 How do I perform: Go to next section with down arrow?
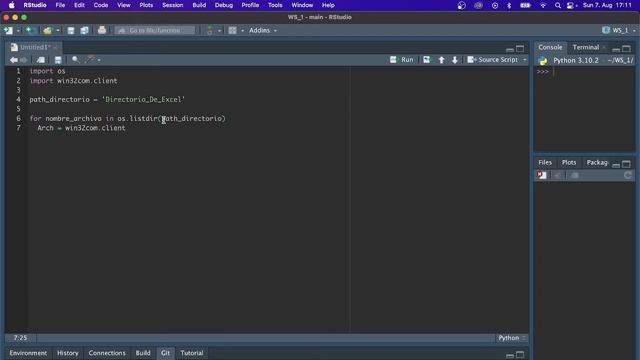[x=455, y=60]
